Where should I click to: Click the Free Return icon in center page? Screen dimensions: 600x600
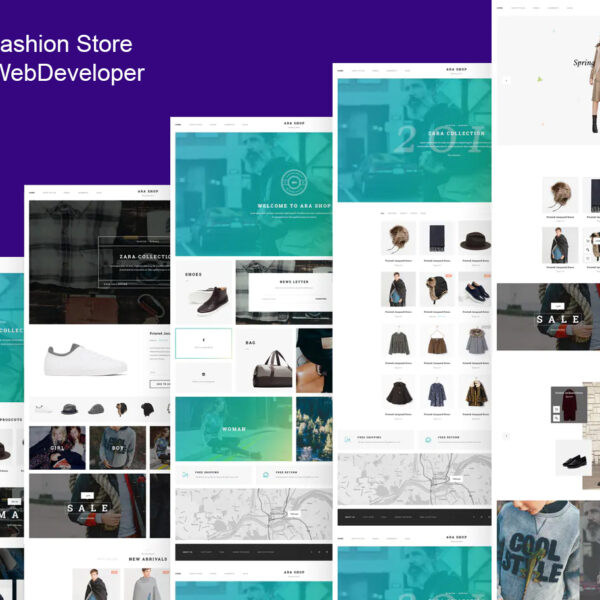[266, 474]
